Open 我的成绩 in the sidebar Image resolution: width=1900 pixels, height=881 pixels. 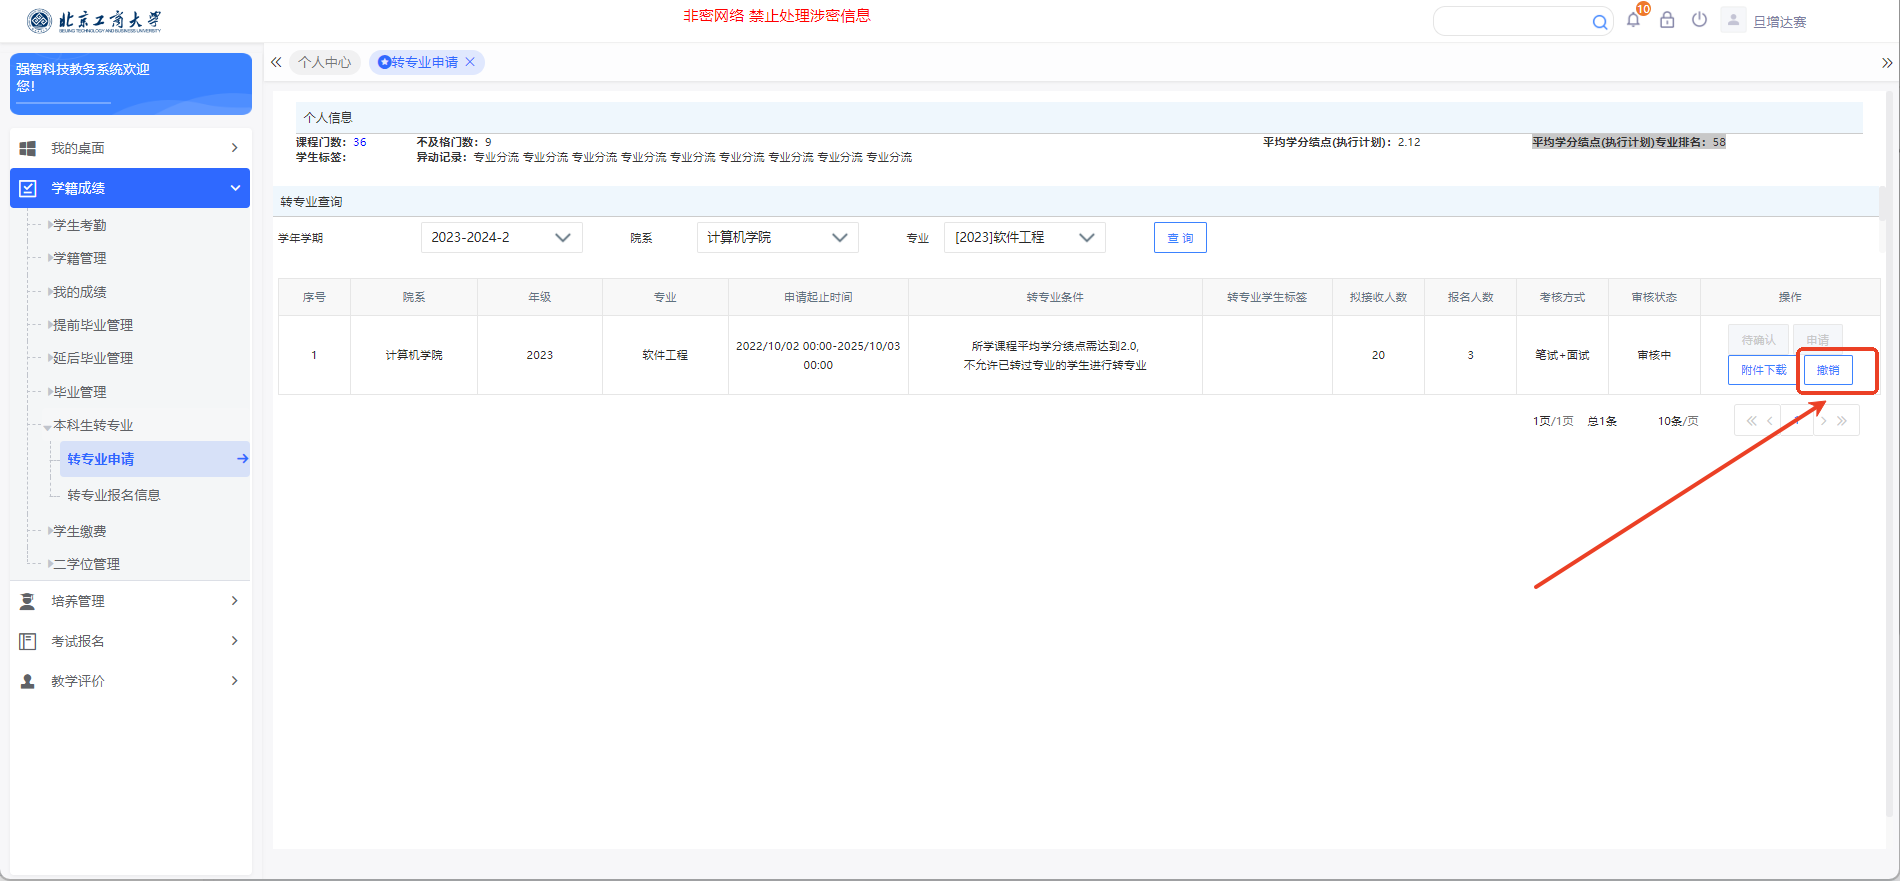tap(80, 292)
